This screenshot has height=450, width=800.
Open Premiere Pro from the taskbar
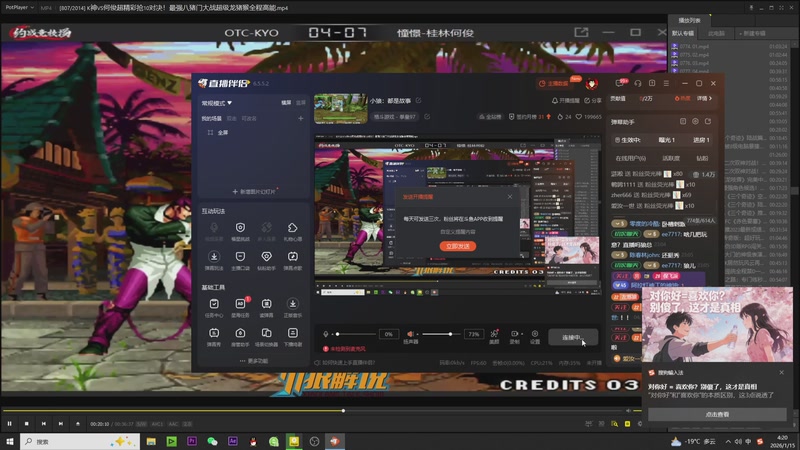(x=192, y=441)
